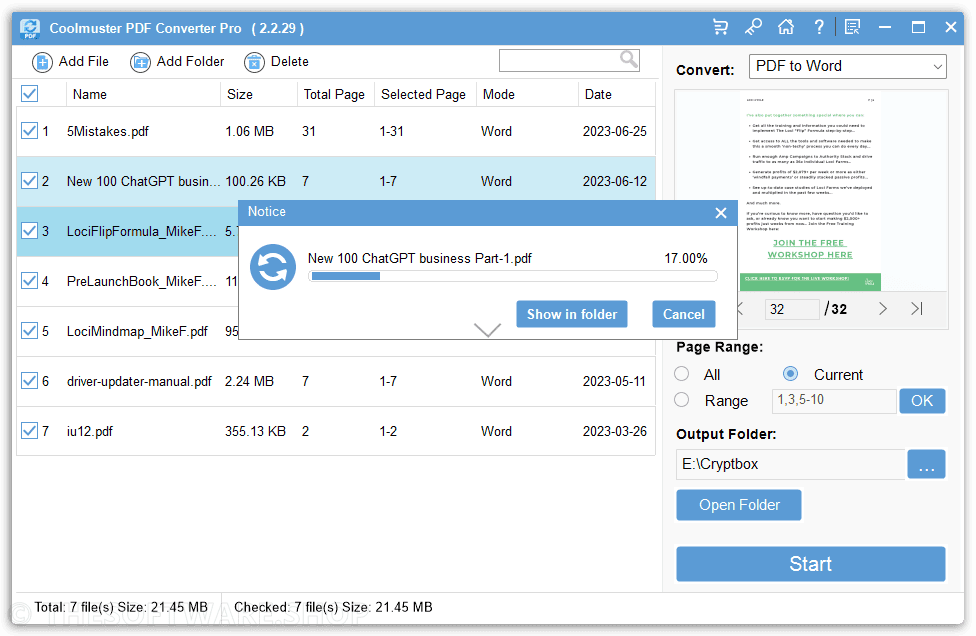Uncheck the New 100 ChatGPT file checkbox
The height and width of the screenshot is (636, 976).
click(29, 180)
